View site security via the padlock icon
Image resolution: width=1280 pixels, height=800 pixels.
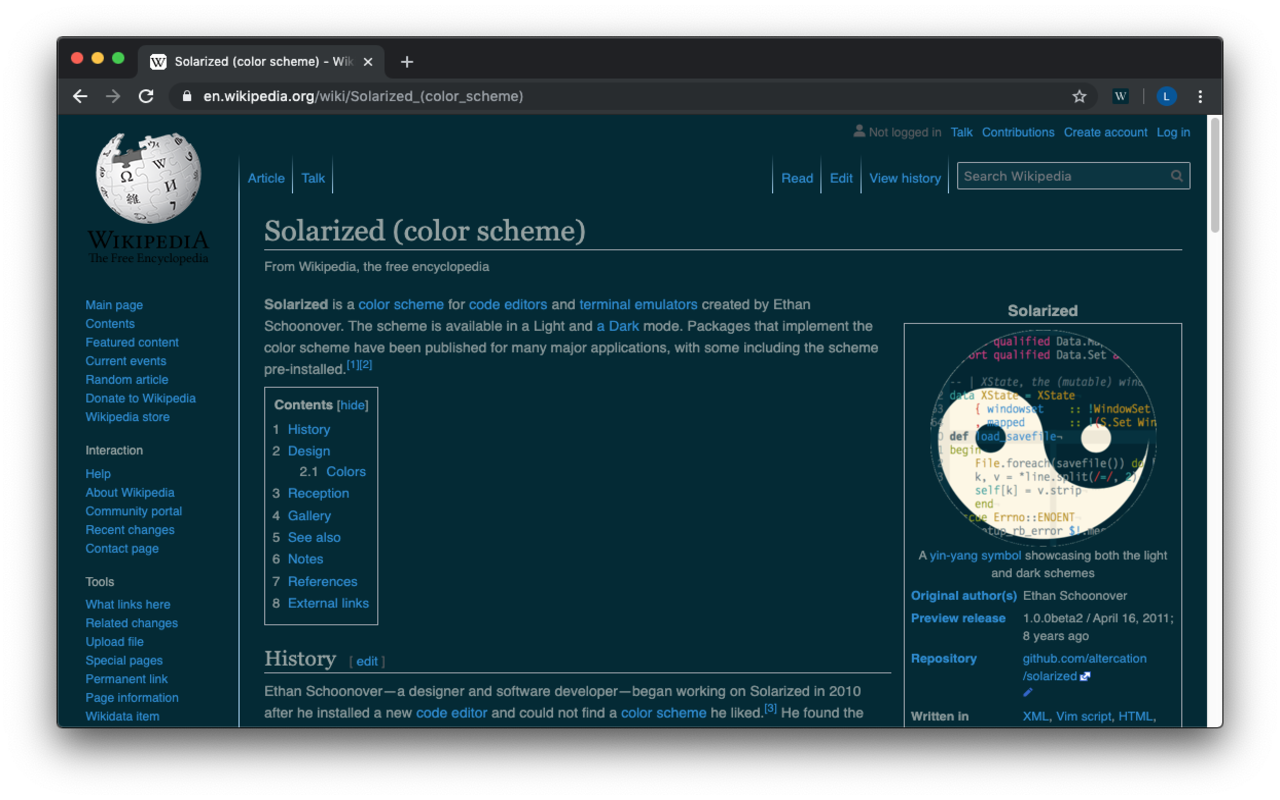click(x=185, y=96)
